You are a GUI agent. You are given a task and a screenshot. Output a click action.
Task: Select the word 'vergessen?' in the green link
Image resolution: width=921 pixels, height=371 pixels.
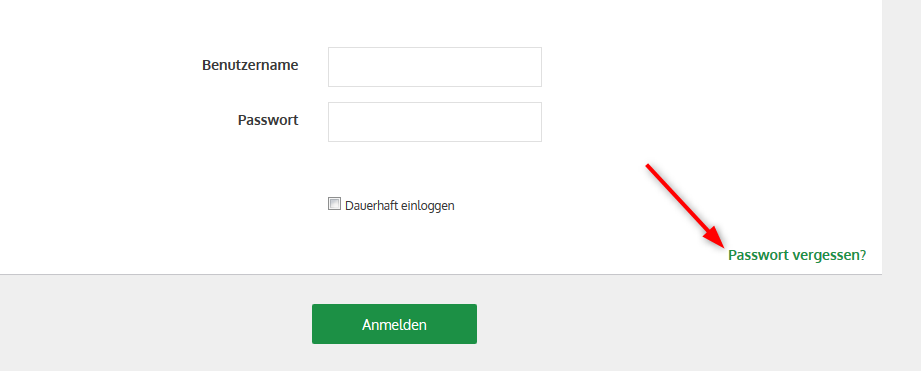(x=829, y=255)
